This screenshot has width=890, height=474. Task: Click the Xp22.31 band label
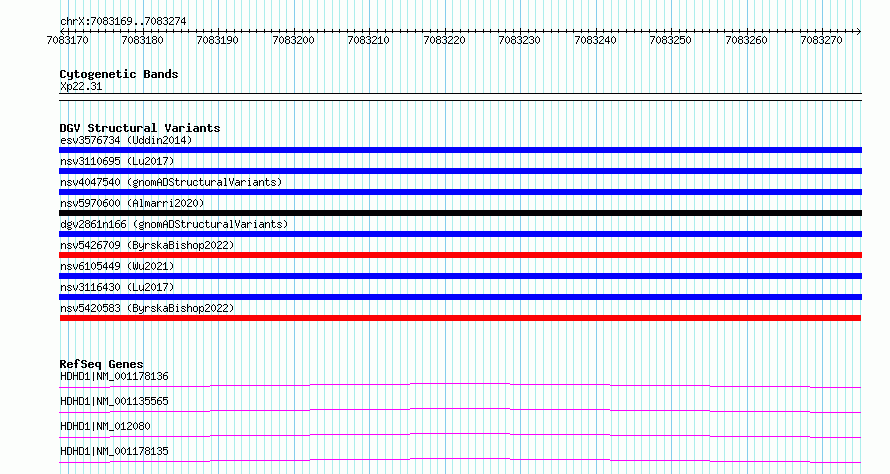81,86
